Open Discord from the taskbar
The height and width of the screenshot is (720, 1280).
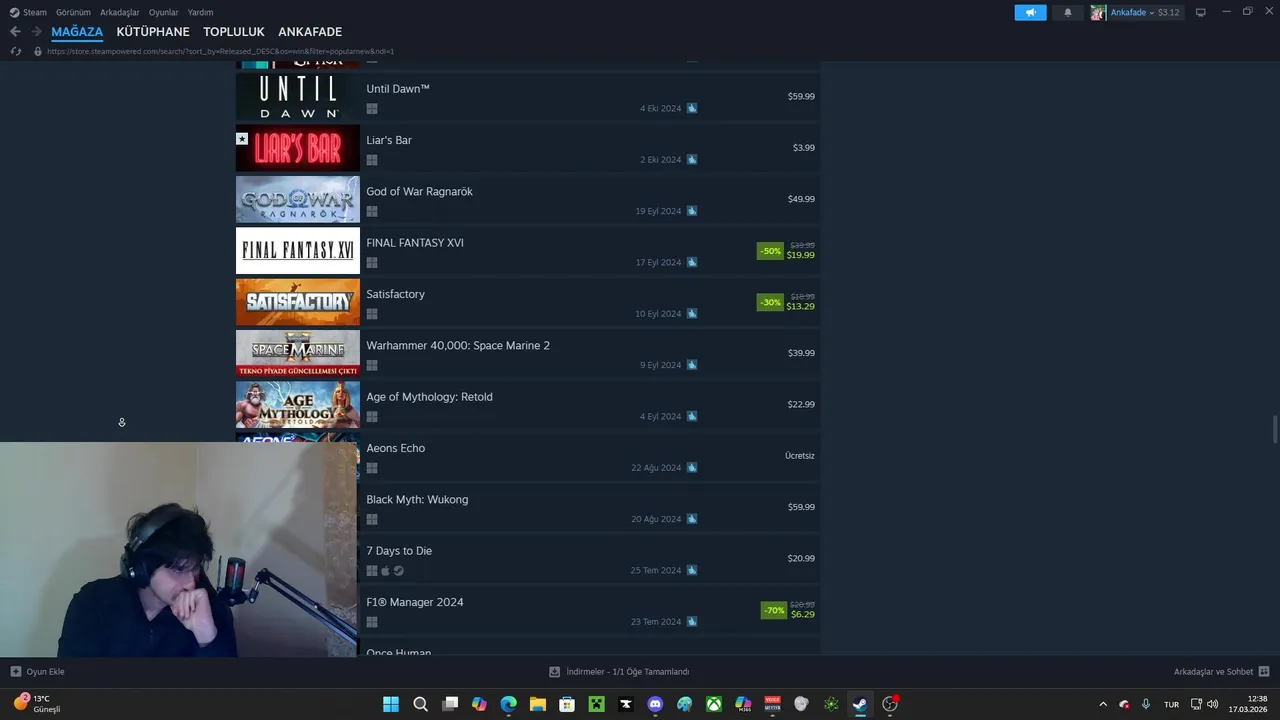click(655, 704)
